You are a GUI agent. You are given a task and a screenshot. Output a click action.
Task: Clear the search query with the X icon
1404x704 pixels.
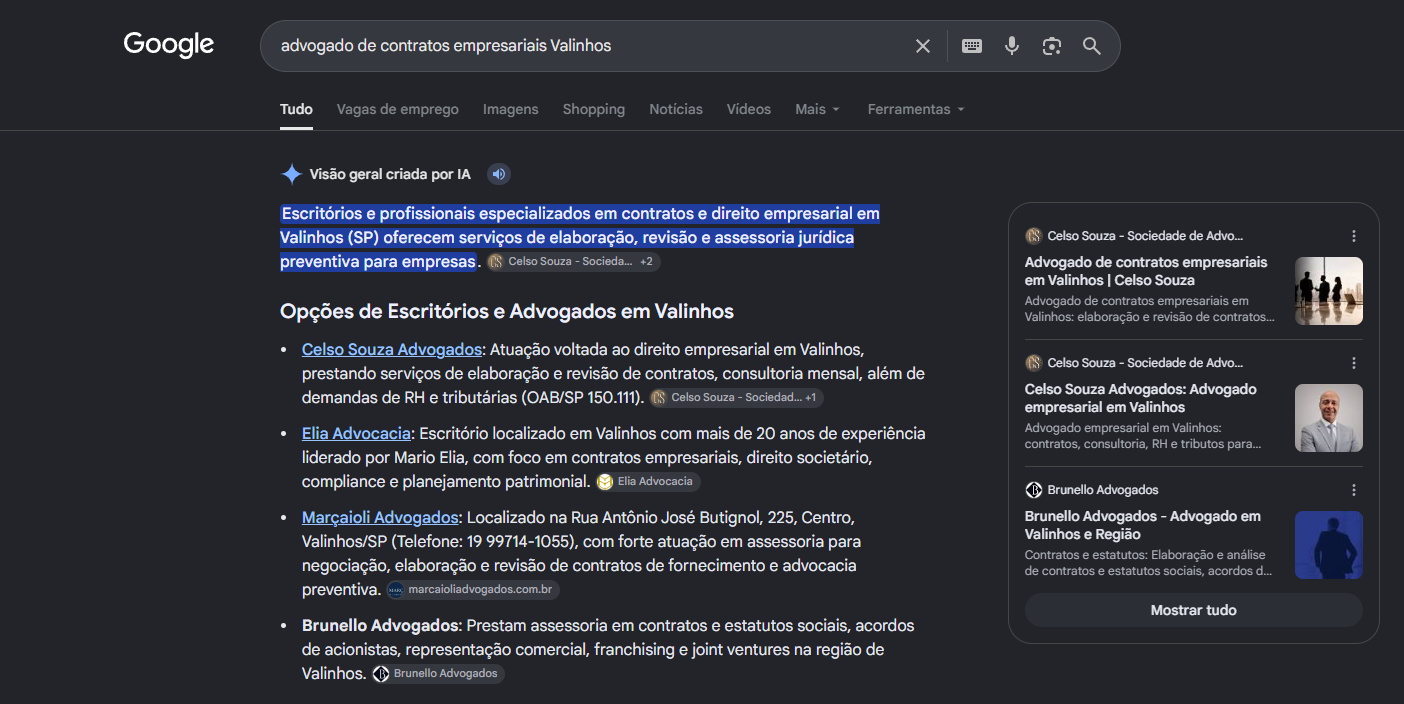(923, 46)
